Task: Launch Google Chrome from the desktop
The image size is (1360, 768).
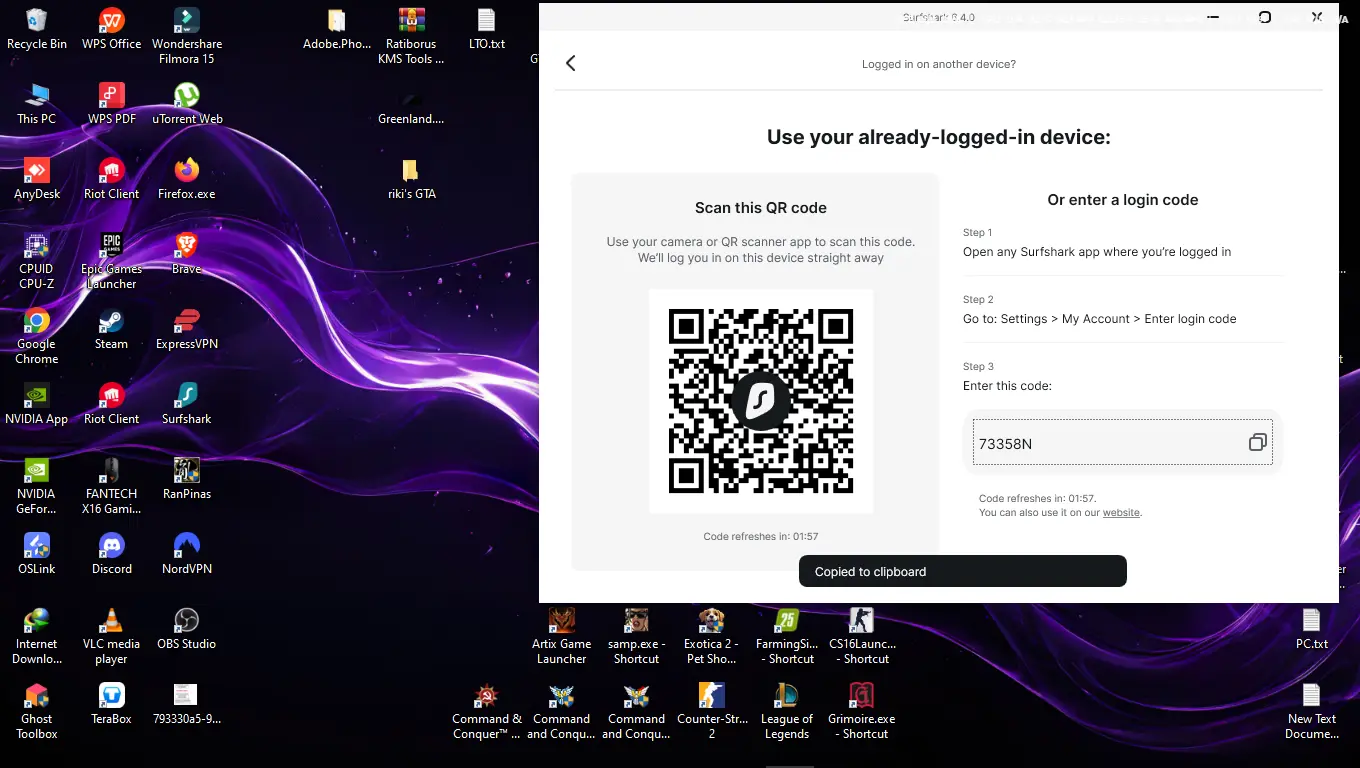Action: [37, 336]
